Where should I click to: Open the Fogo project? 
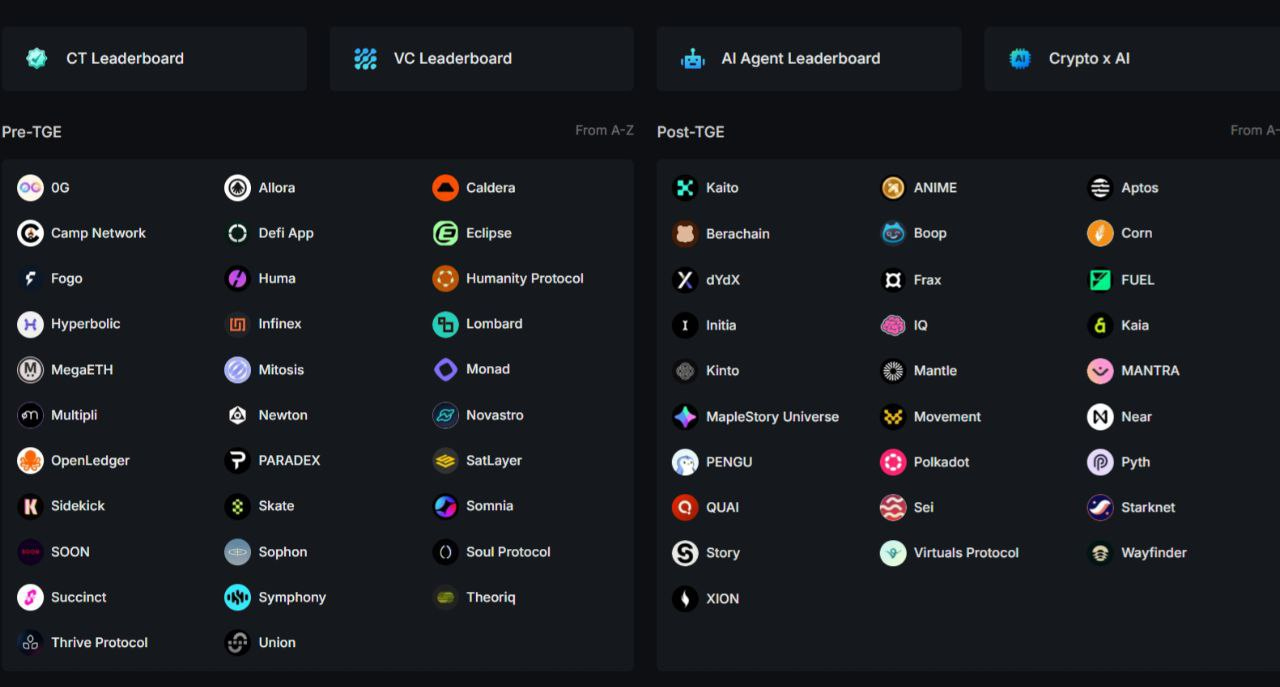click(x=50, y=278)
